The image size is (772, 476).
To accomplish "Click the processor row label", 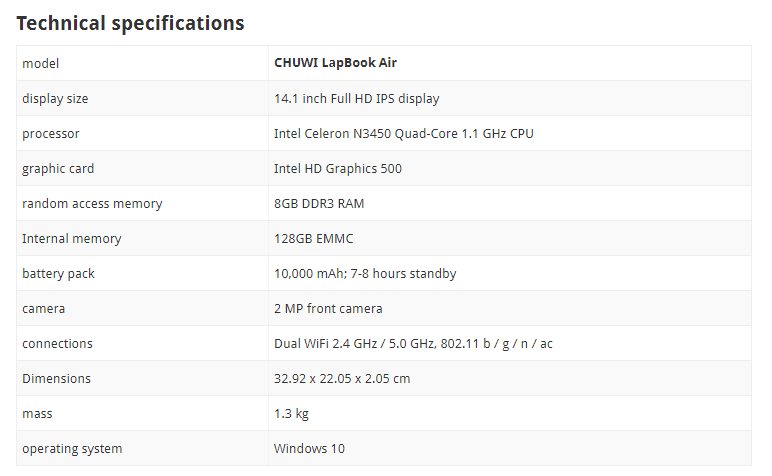I will coord(51,134).
